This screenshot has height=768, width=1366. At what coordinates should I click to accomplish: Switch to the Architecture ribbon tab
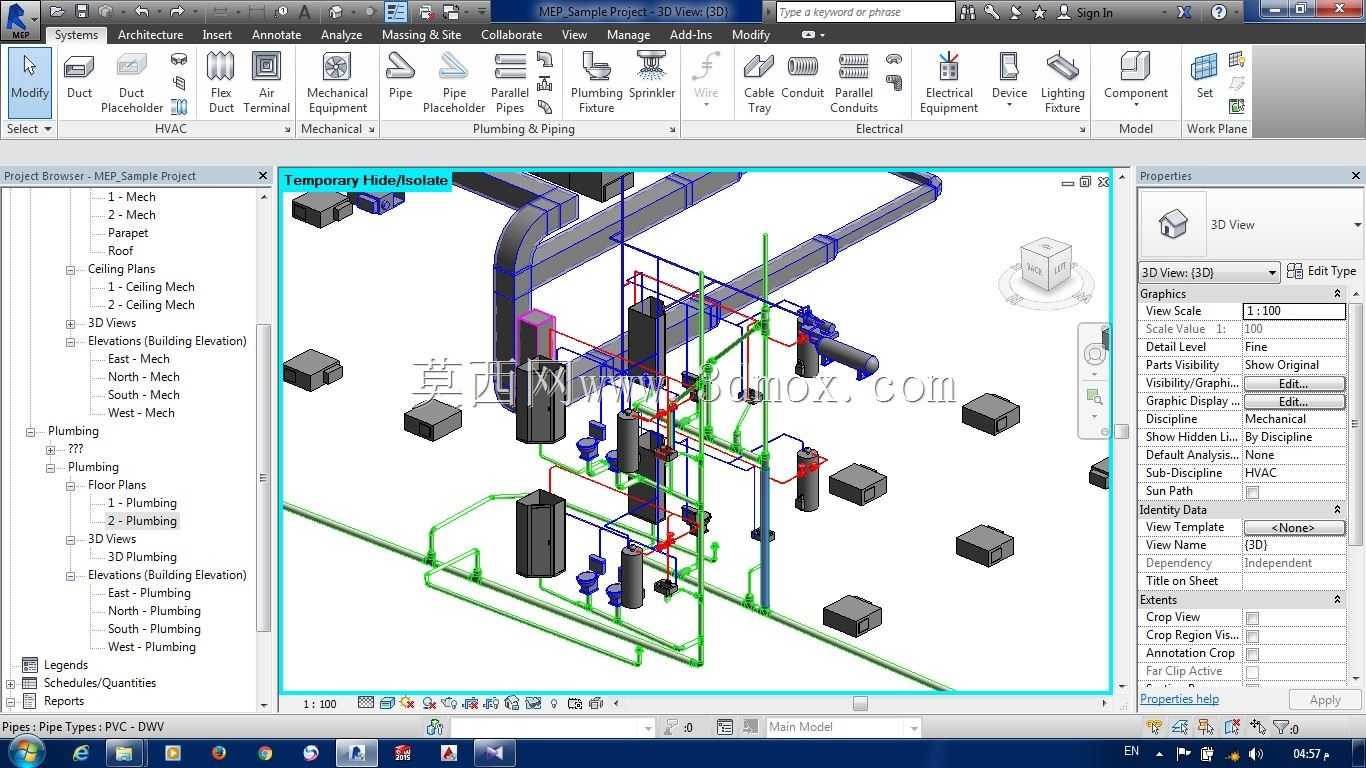[150, 34]
